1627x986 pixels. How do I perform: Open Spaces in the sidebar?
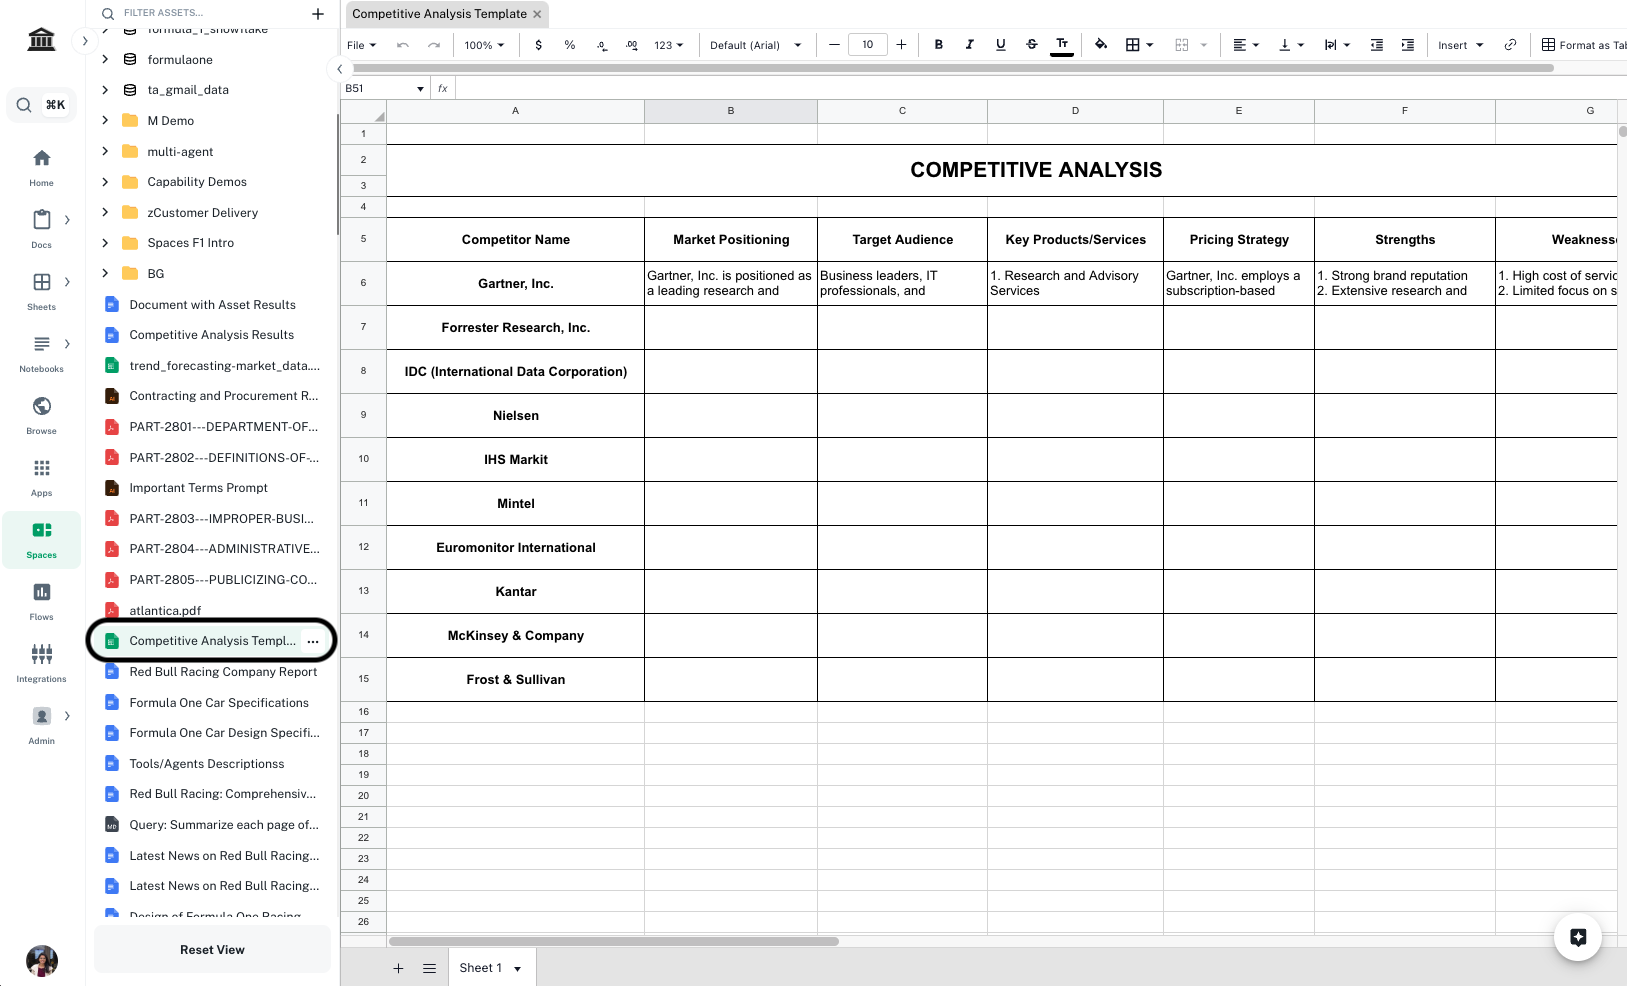[41, 540]
